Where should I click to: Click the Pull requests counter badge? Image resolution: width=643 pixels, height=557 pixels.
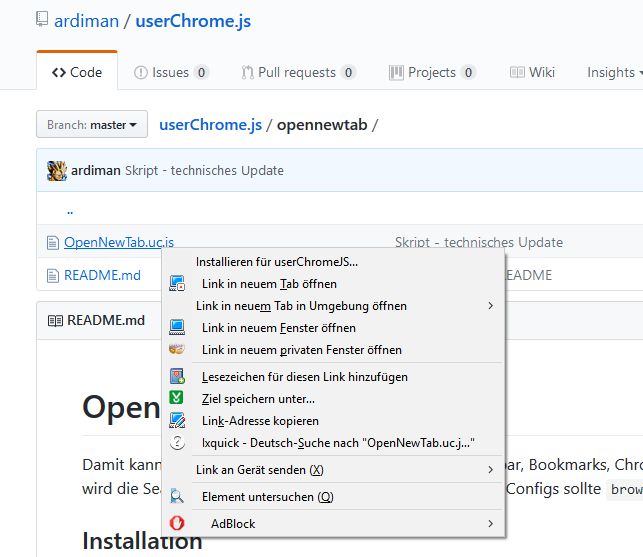(x=348, y=73)
